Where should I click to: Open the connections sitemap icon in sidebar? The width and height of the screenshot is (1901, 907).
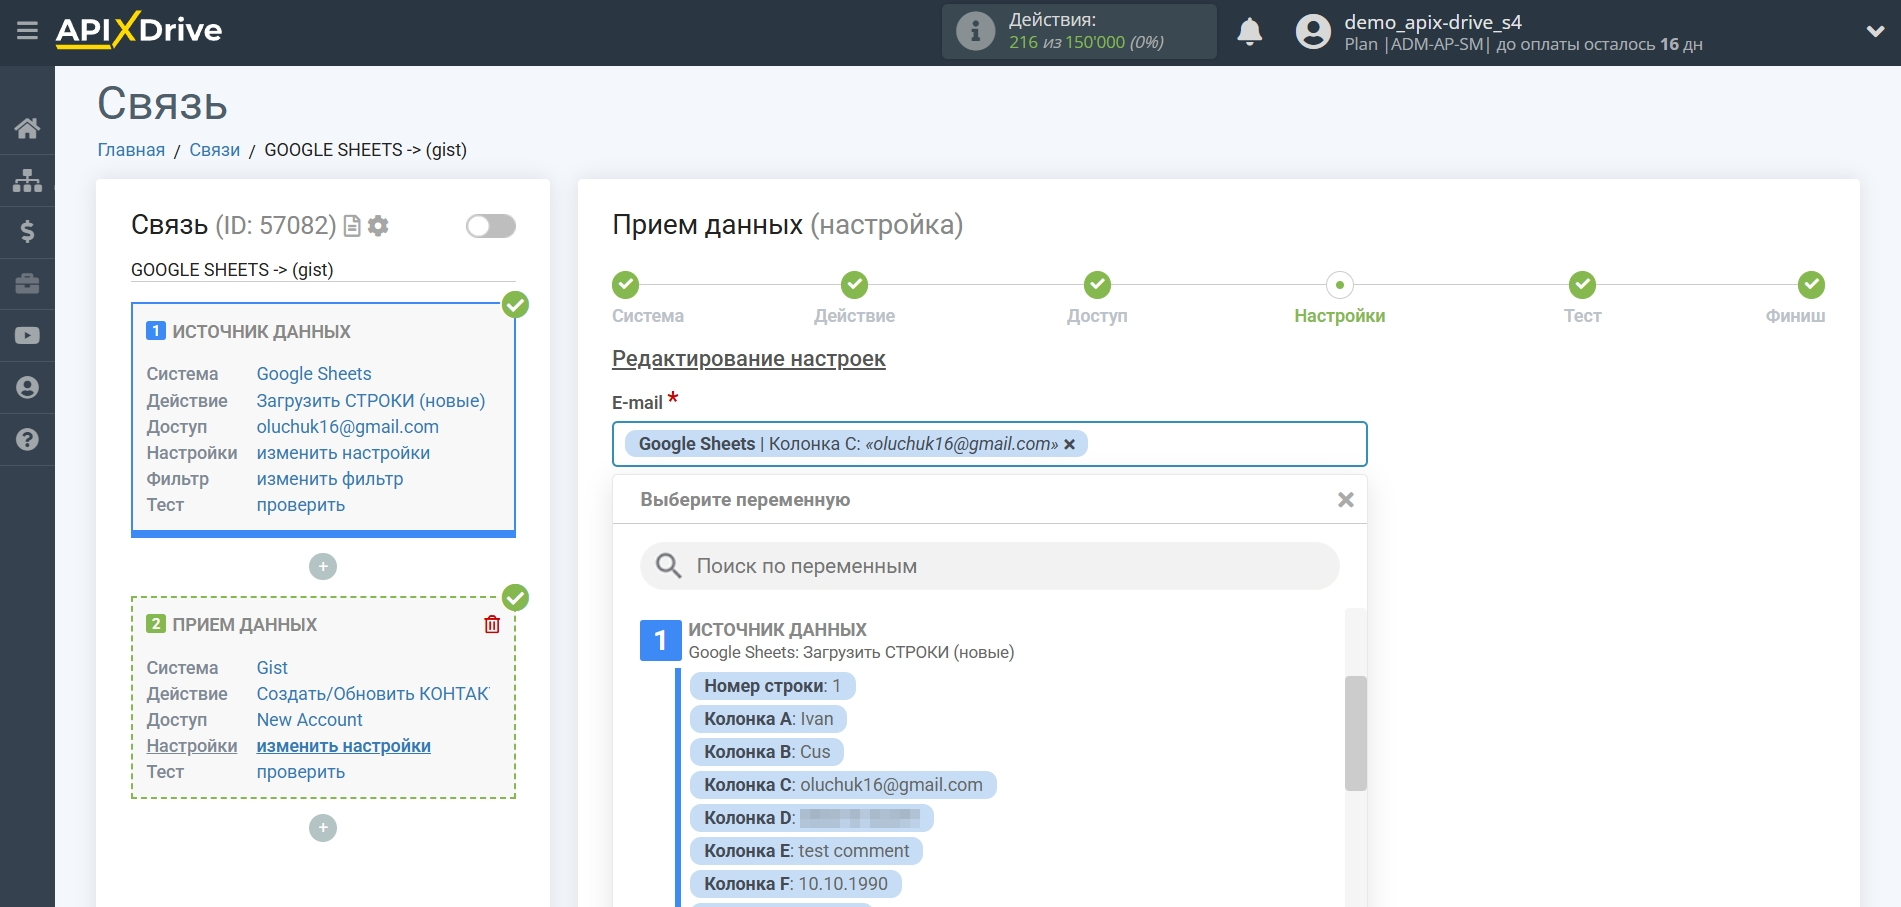(27, 180)
